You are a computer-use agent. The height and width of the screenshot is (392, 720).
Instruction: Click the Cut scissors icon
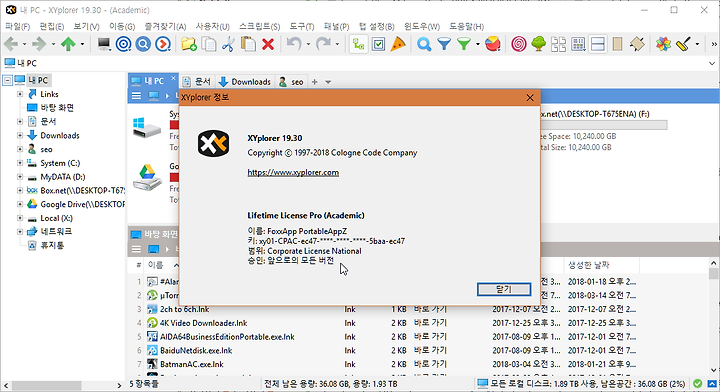228,44
